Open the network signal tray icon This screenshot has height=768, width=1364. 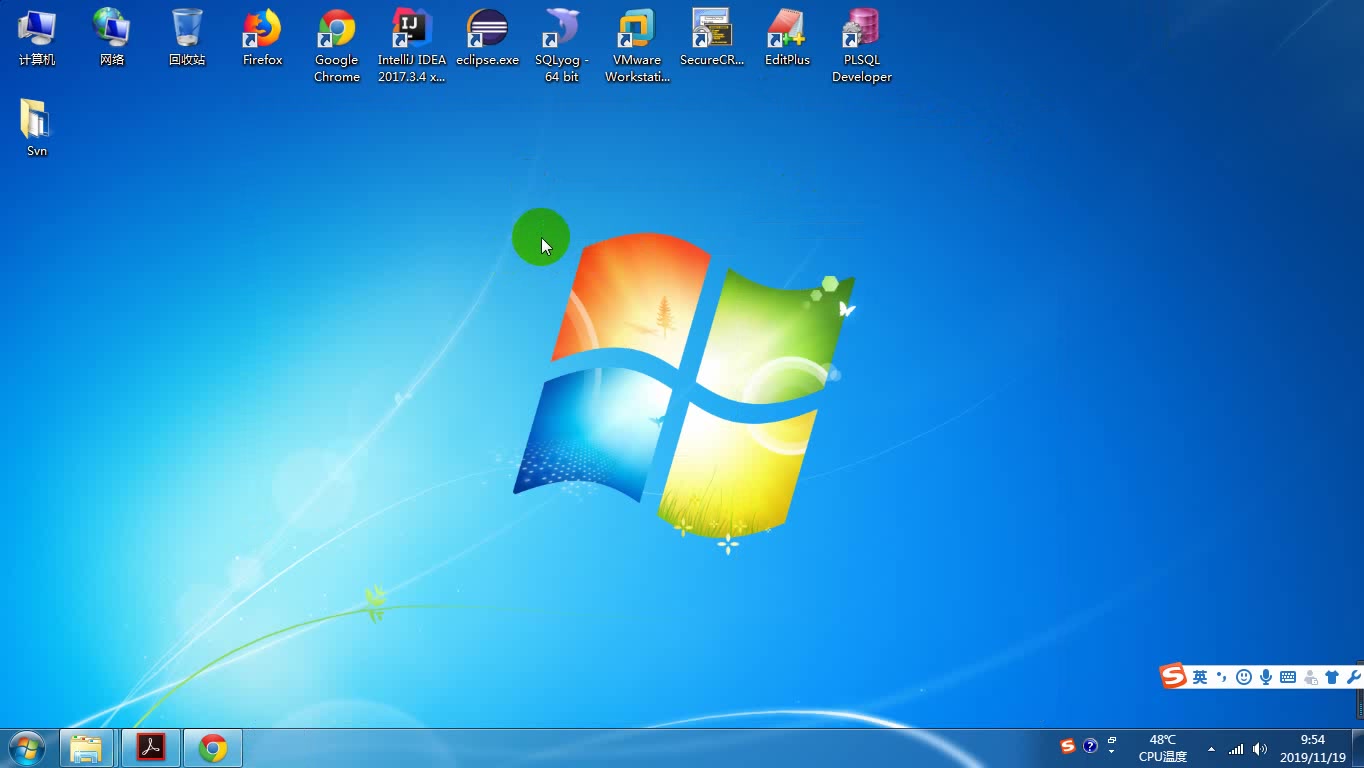[x=1237, y=749]
